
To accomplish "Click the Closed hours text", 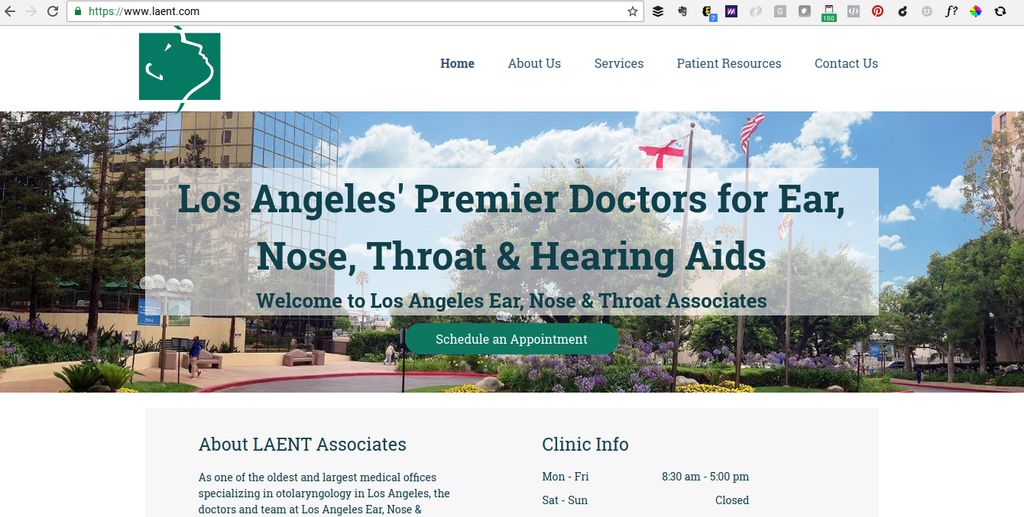I will click(x=732, y=500).
